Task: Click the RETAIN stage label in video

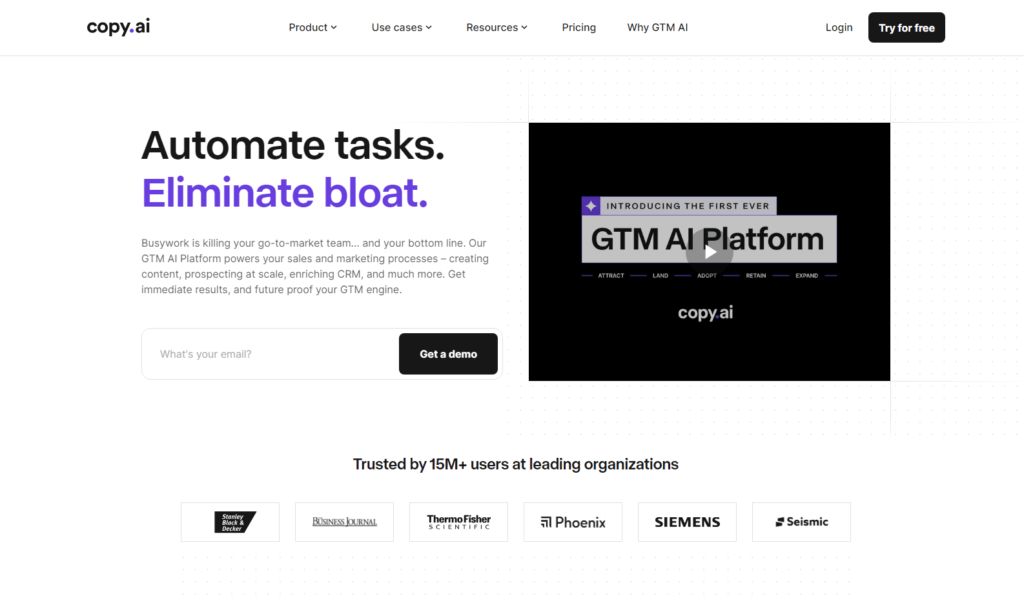Action: [756, 275]
